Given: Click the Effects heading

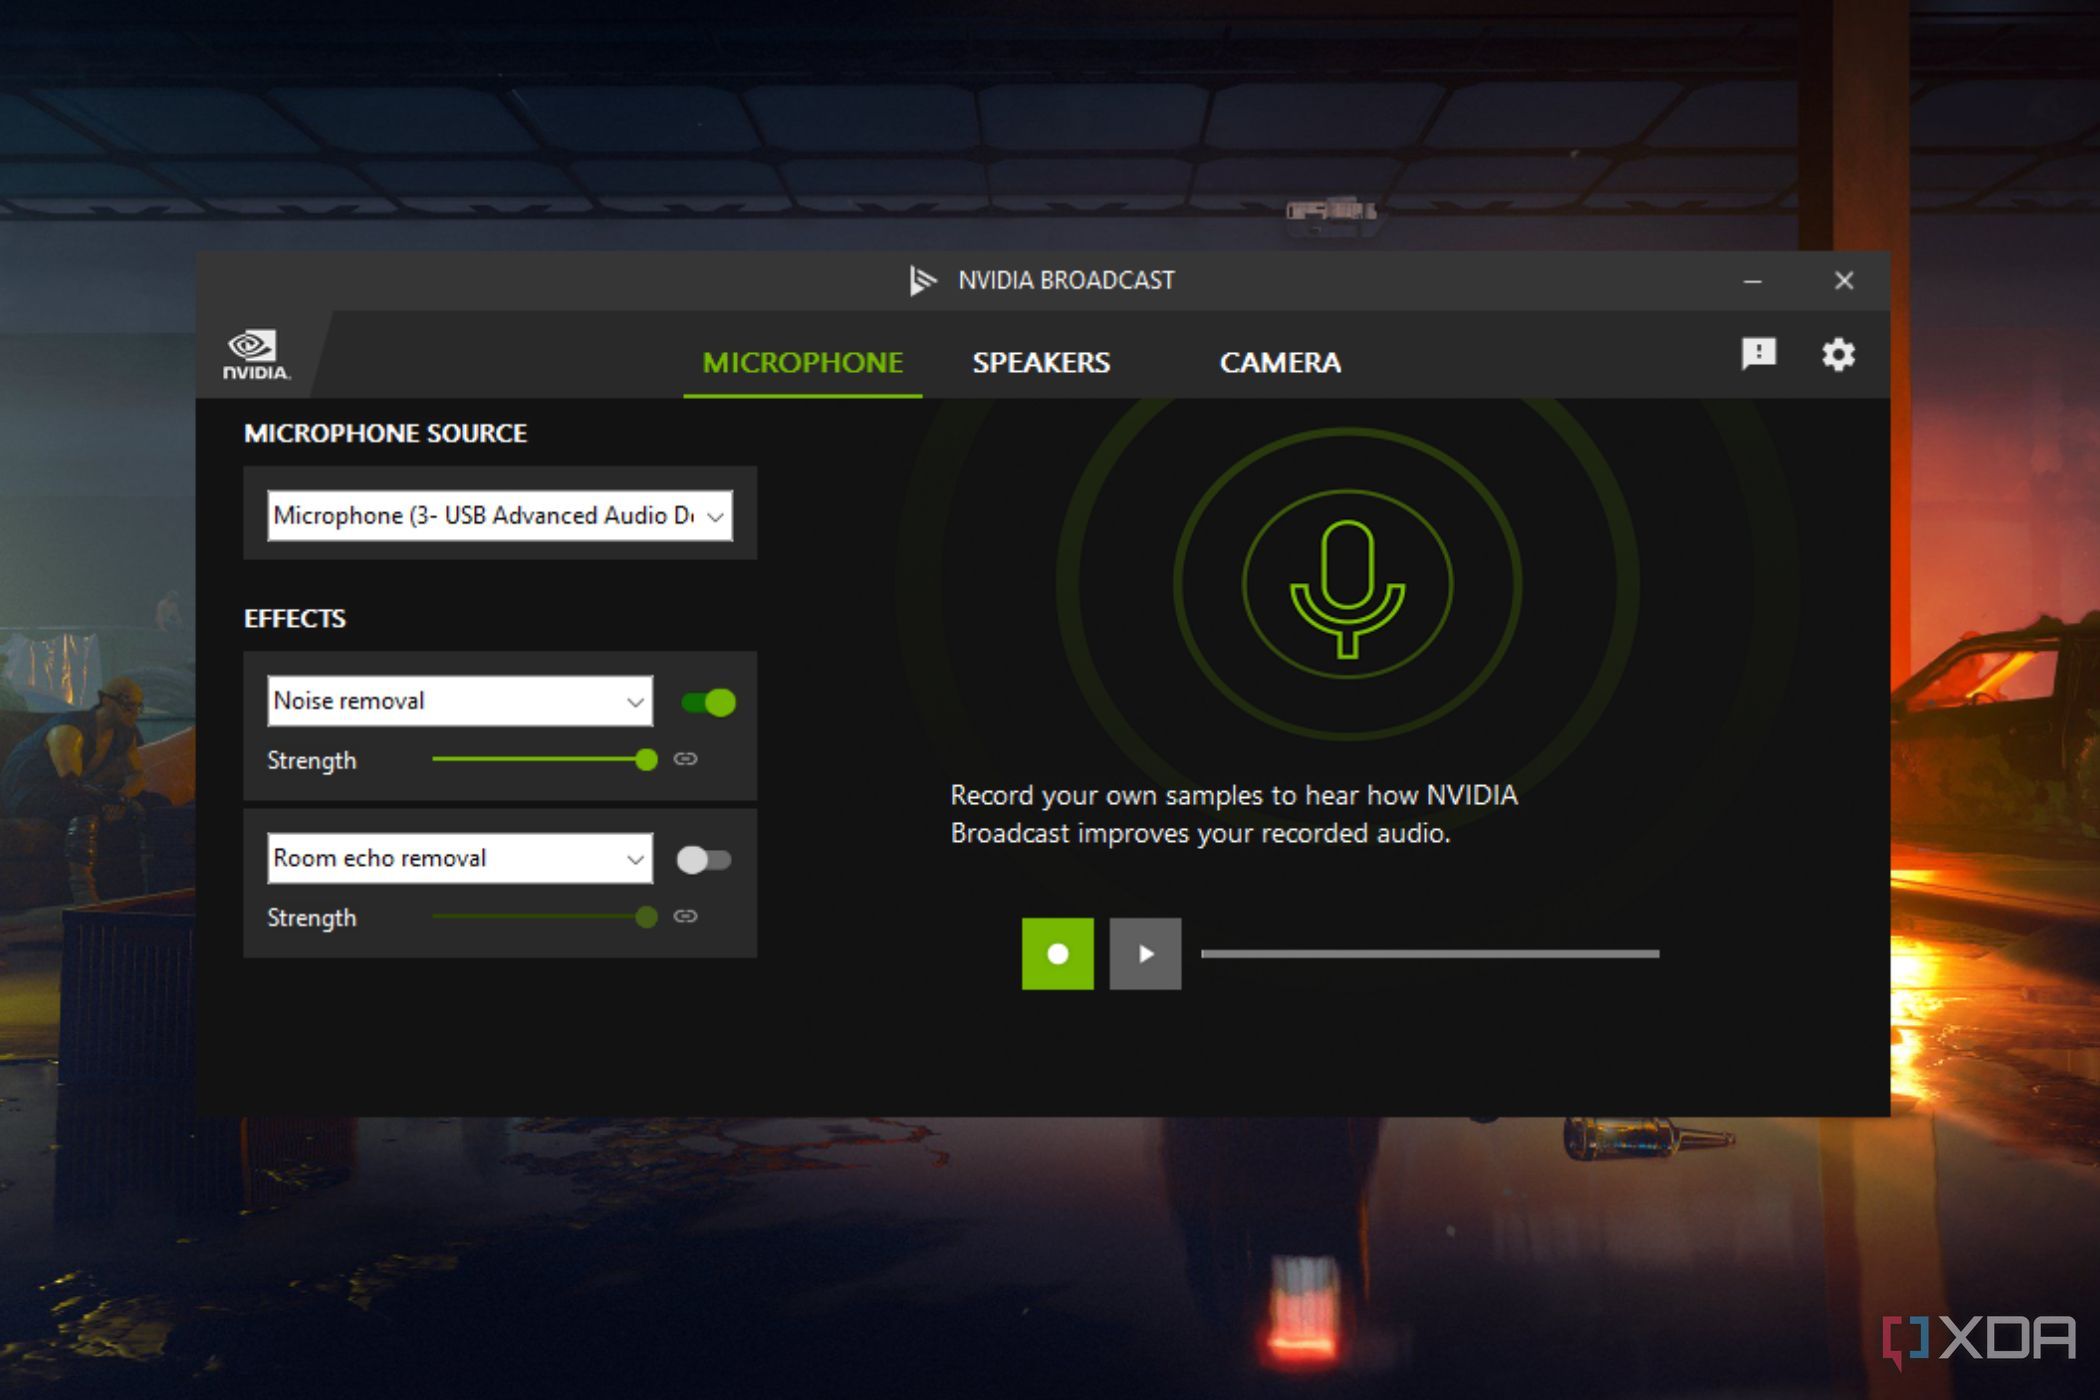Looking at the screenshot, I should click(295, 618).
